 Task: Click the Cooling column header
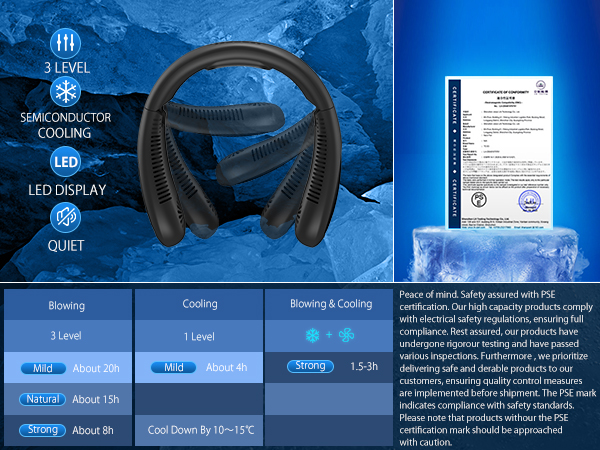pyautogui.click(x=199, y=305)
